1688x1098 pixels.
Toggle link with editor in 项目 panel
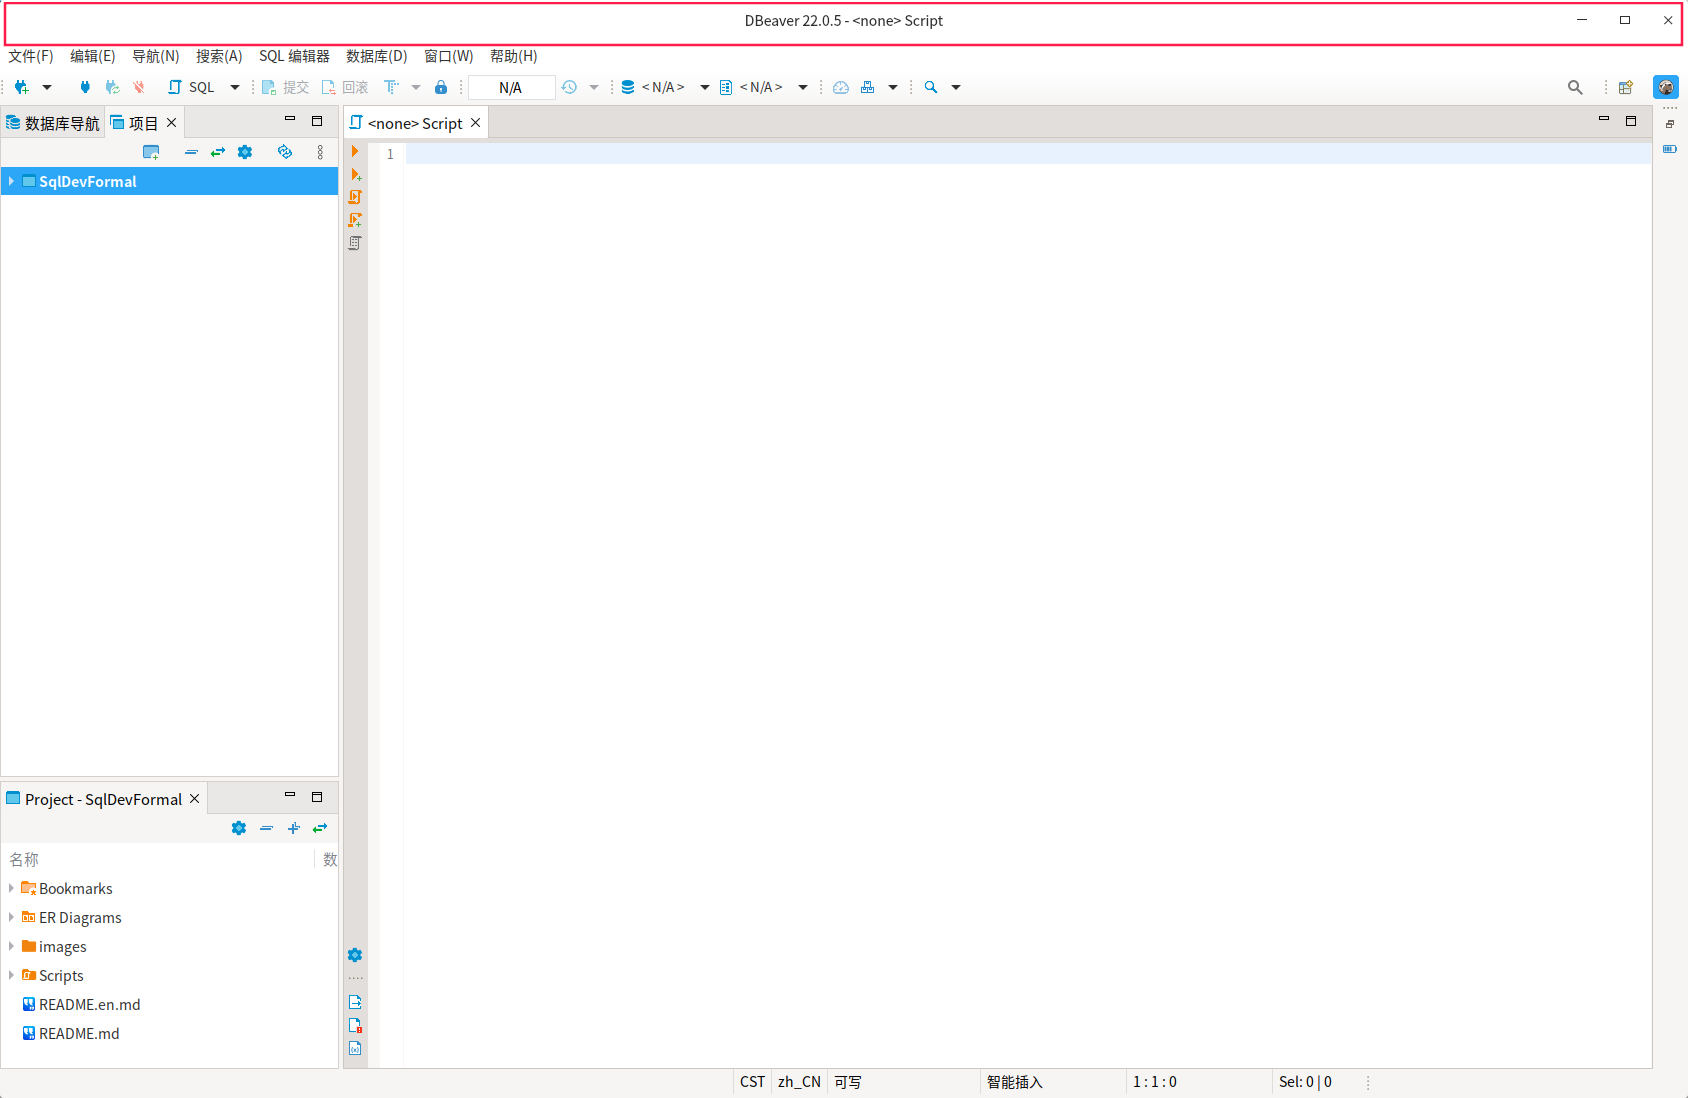[x=218, y=152]
